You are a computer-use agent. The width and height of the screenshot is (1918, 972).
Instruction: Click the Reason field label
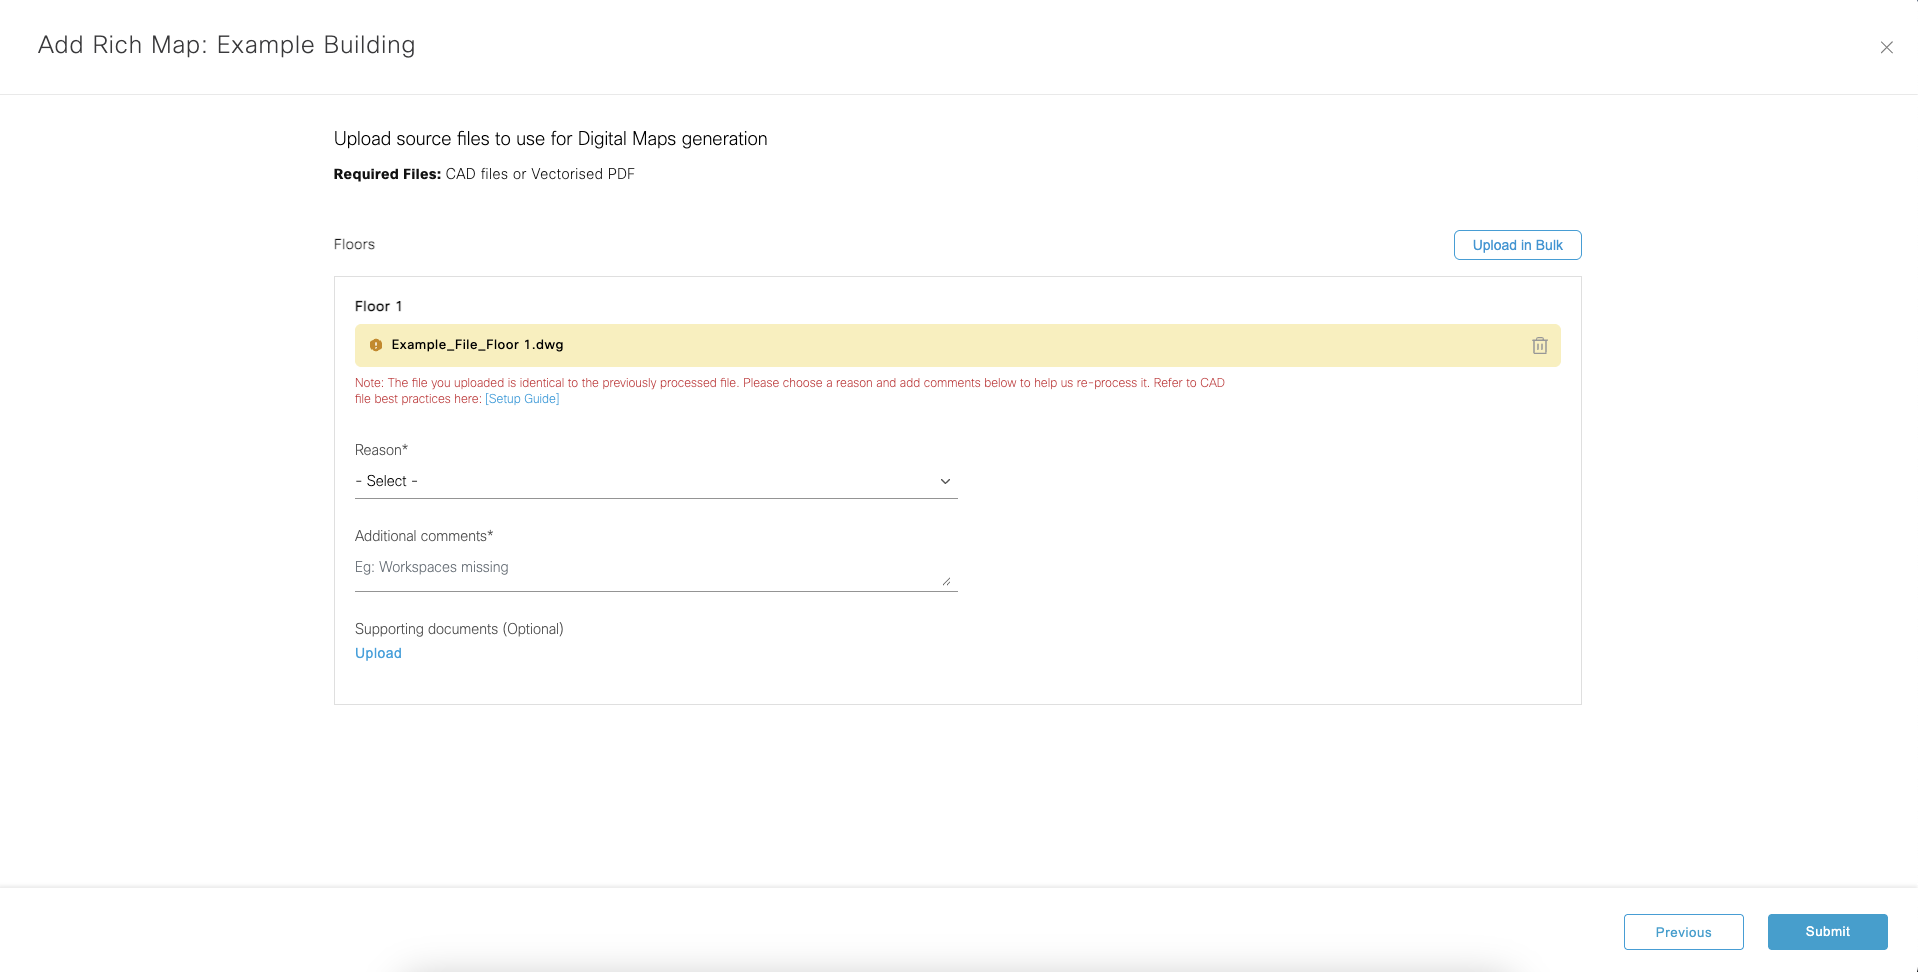pyautogui.click(x=381, y=450)
